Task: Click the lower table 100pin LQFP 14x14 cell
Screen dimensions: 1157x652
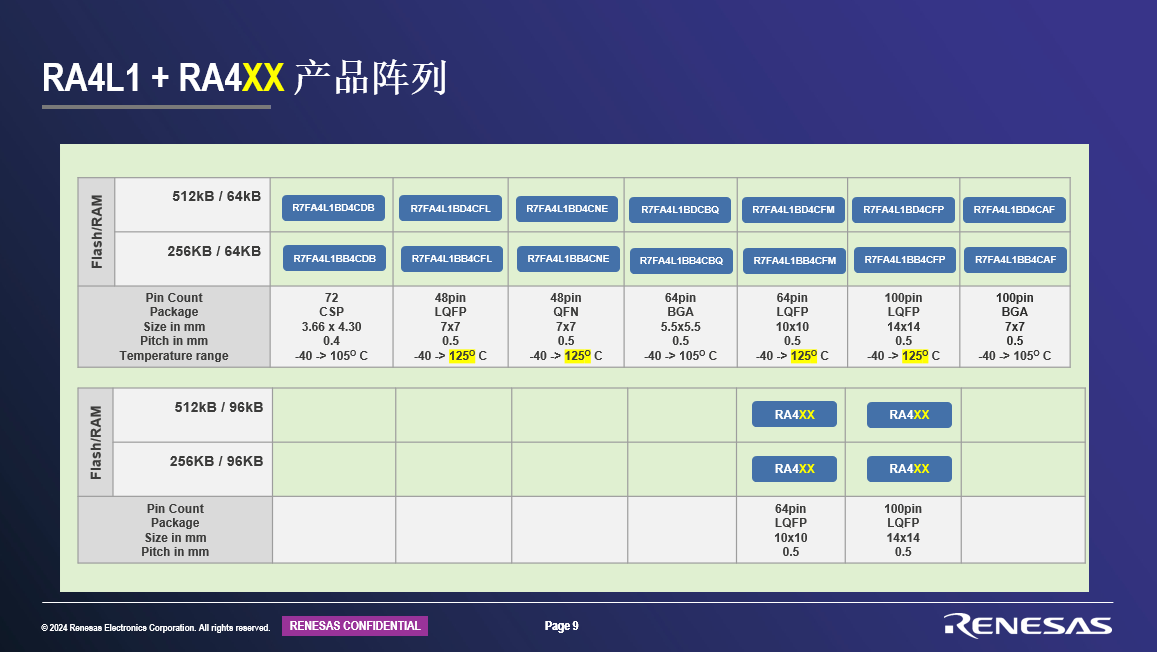Action: point(903,530)
